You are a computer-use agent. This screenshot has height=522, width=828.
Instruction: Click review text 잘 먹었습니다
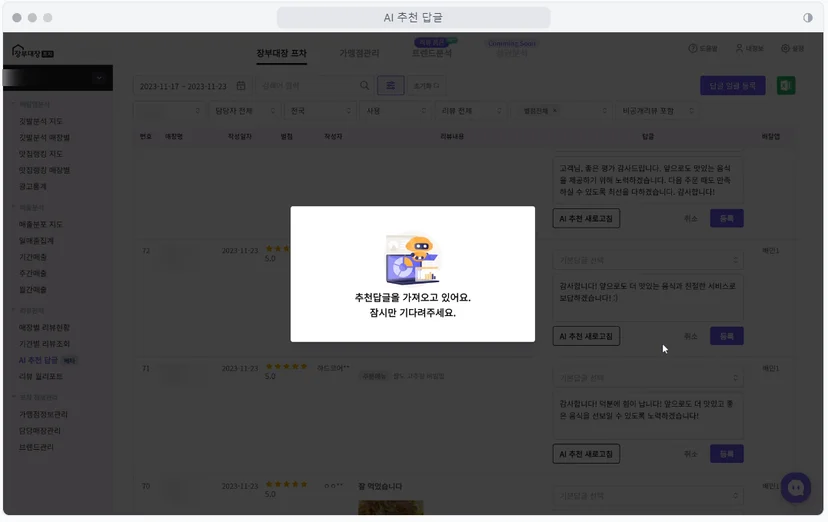(380, 486)
